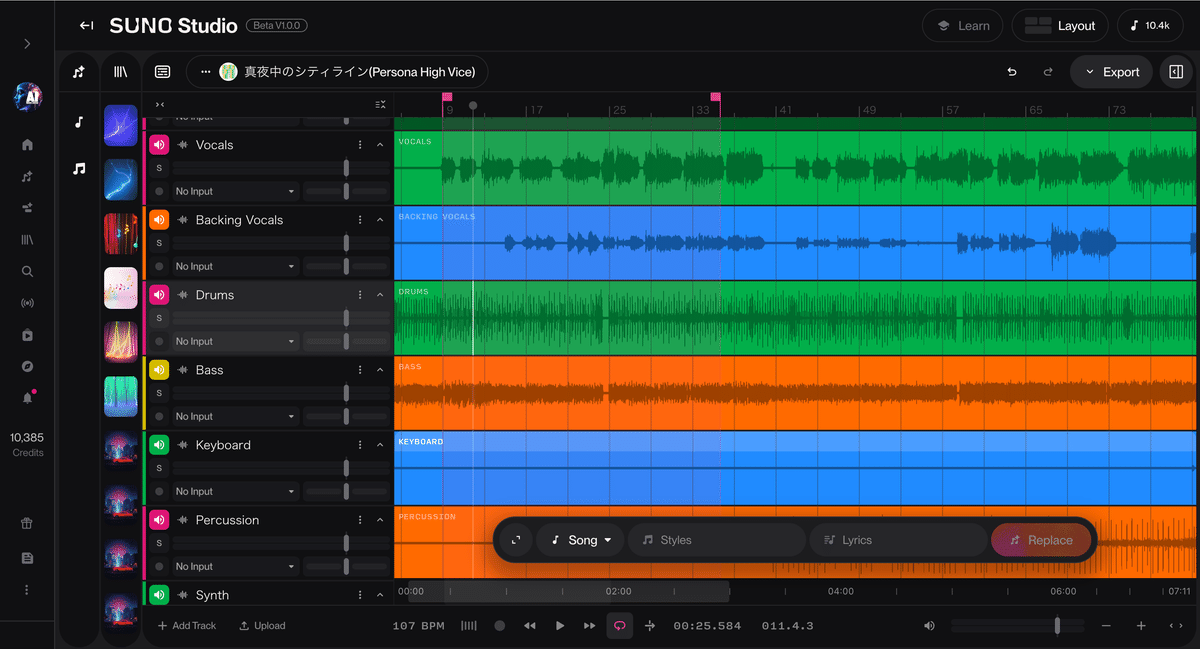This screenshot has width=1200, height=649.
Task: Open the Layout menu at top right
Action: (1060, 25)
